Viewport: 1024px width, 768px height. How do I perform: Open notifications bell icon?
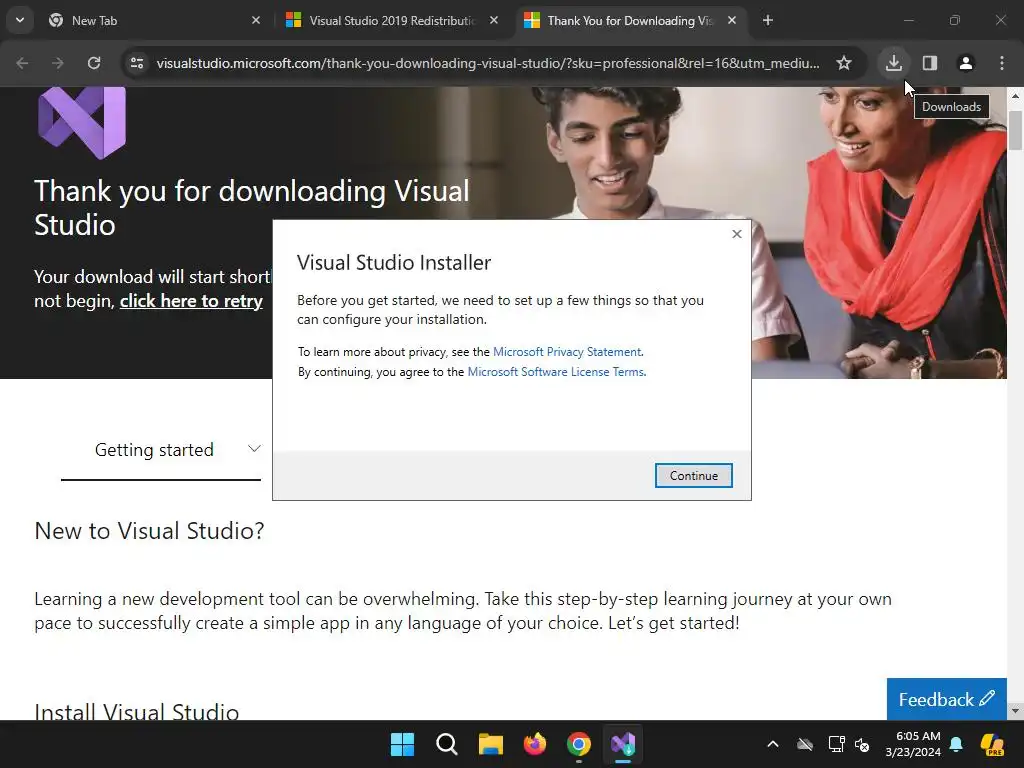coord(956,744)
